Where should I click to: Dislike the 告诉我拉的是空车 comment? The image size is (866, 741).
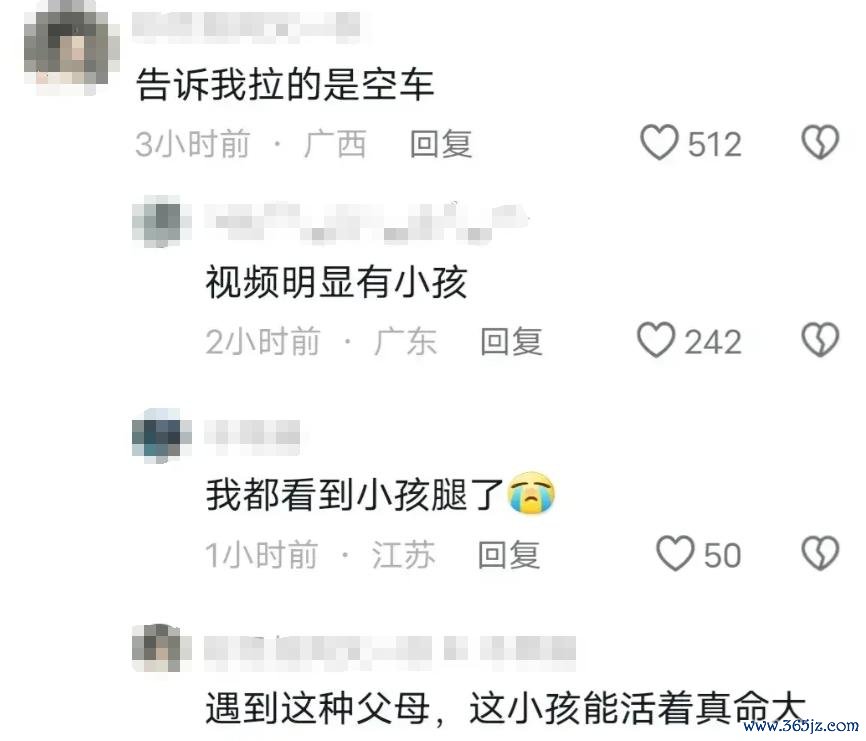[x=820, y=142]
